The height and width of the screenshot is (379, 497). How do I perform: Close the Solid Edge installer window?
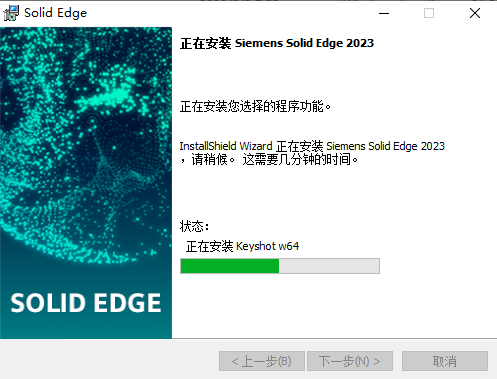[475, 13]
